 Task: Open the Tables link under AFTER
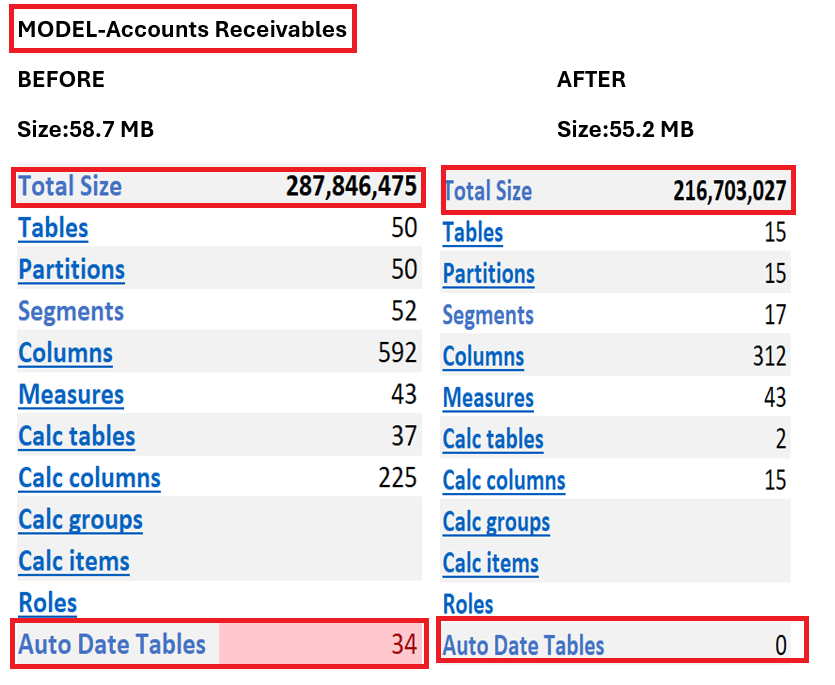472,233
